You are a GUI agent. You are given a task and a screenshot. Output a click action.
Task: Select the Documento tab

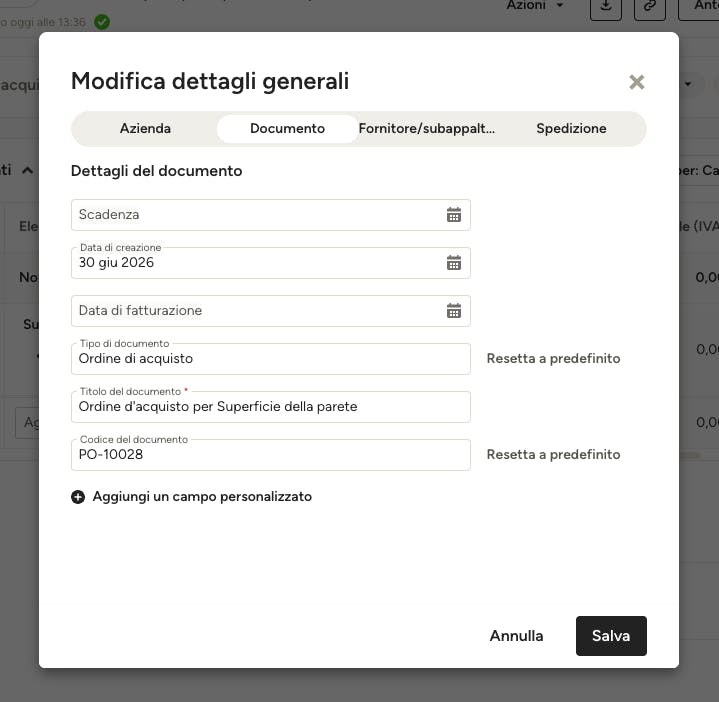tap(288, 128)
